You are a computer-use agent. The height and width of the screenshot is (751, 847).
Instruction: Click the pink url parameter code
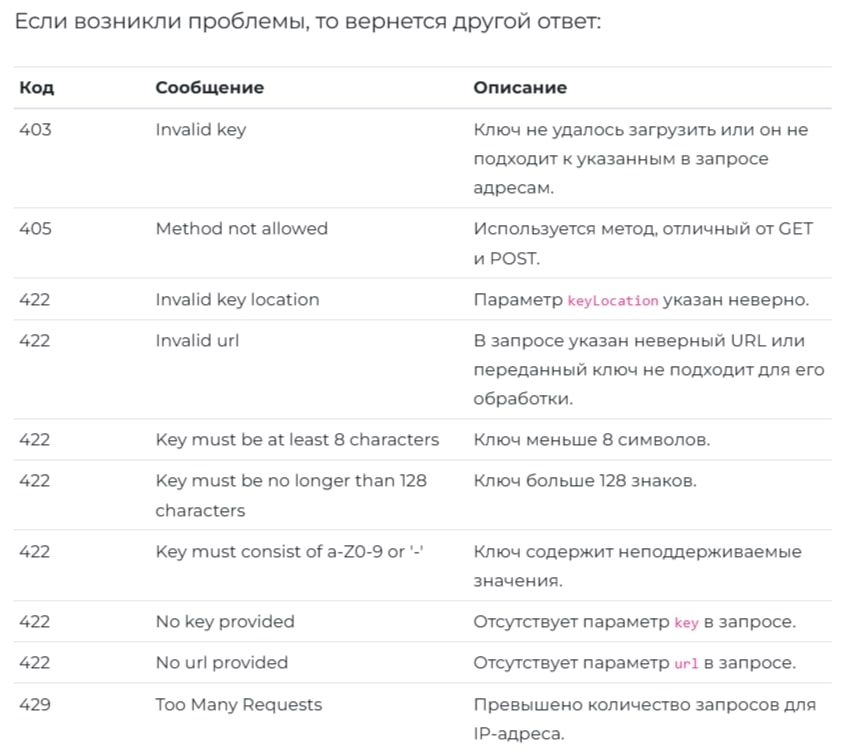tap(686, 663)
